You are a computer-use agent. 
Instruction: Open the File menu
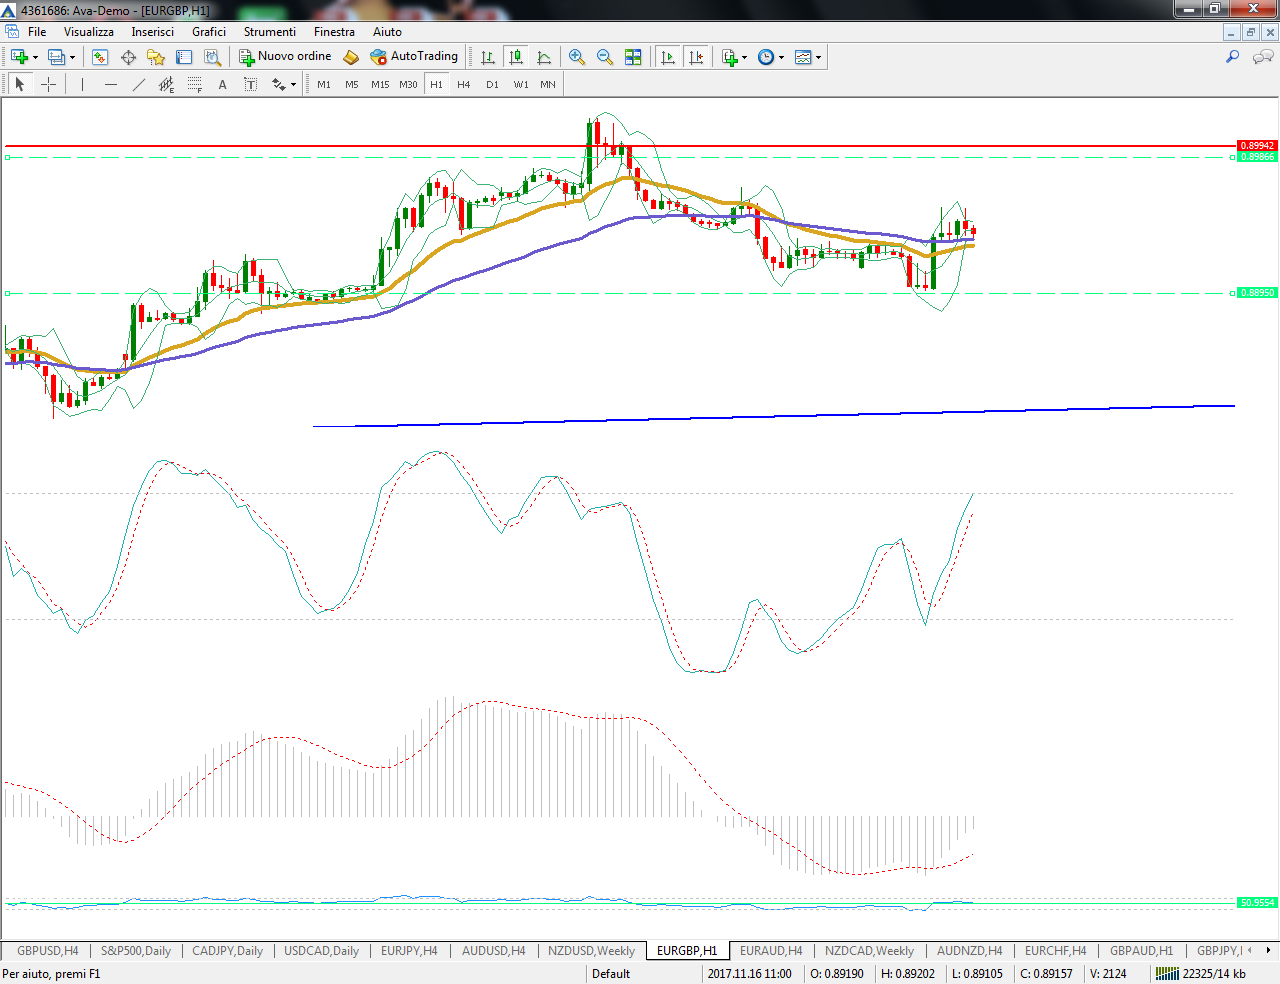pos(37,32)
